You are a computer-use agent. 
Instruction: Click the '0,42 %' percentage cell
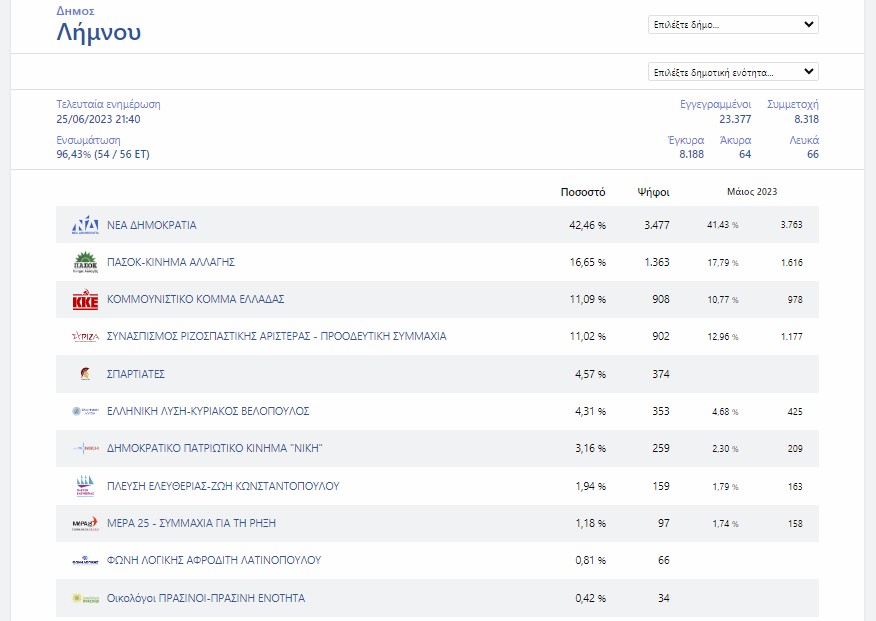click(x=590, y=598)
